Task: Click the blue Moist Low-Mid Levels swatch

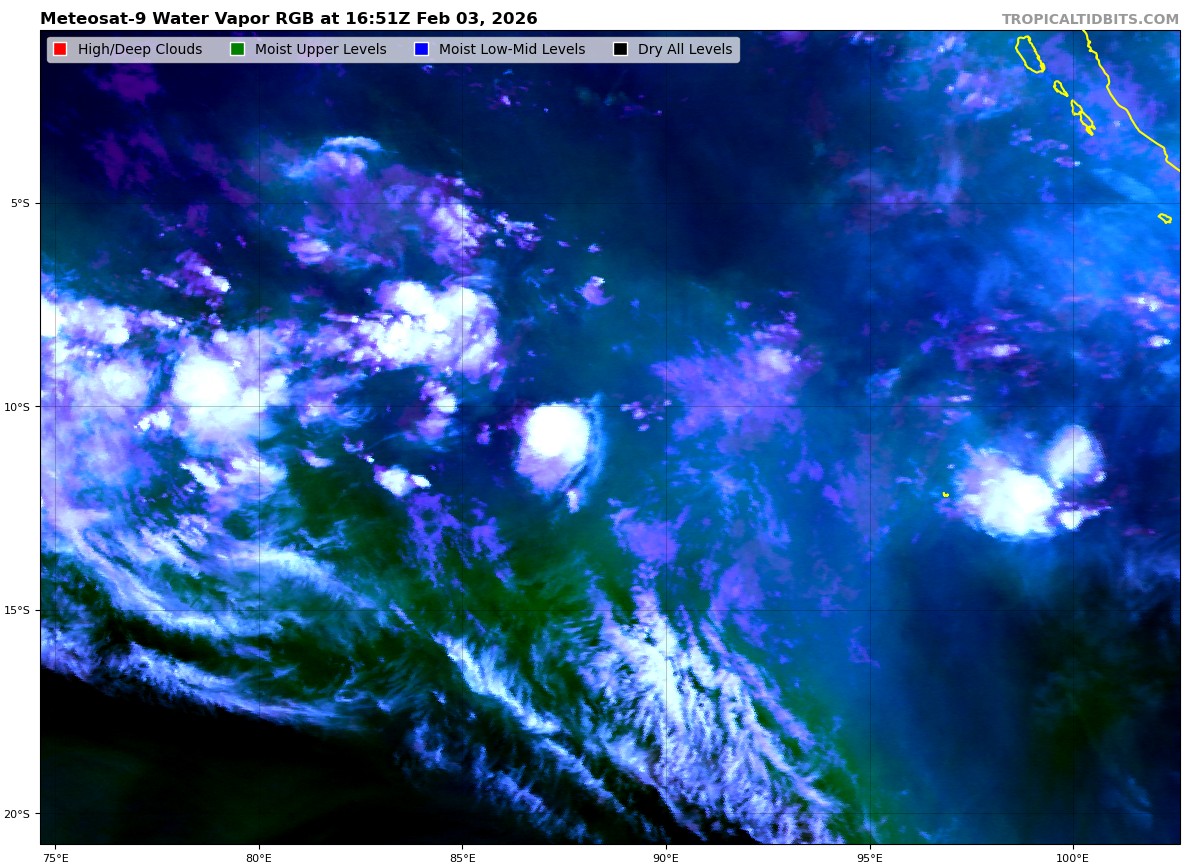Action: [421, 50]
